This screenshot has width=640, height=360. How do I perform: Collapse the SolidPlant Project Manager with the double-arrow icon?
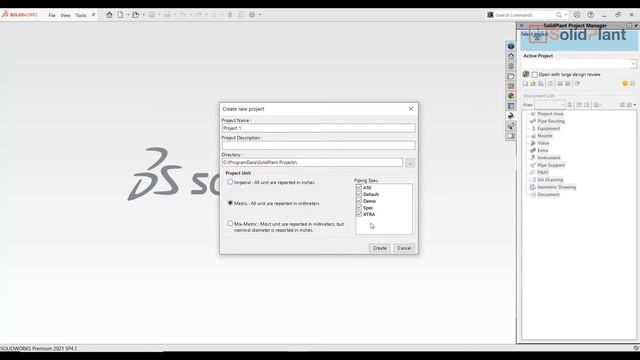click(x=522, y=25)
